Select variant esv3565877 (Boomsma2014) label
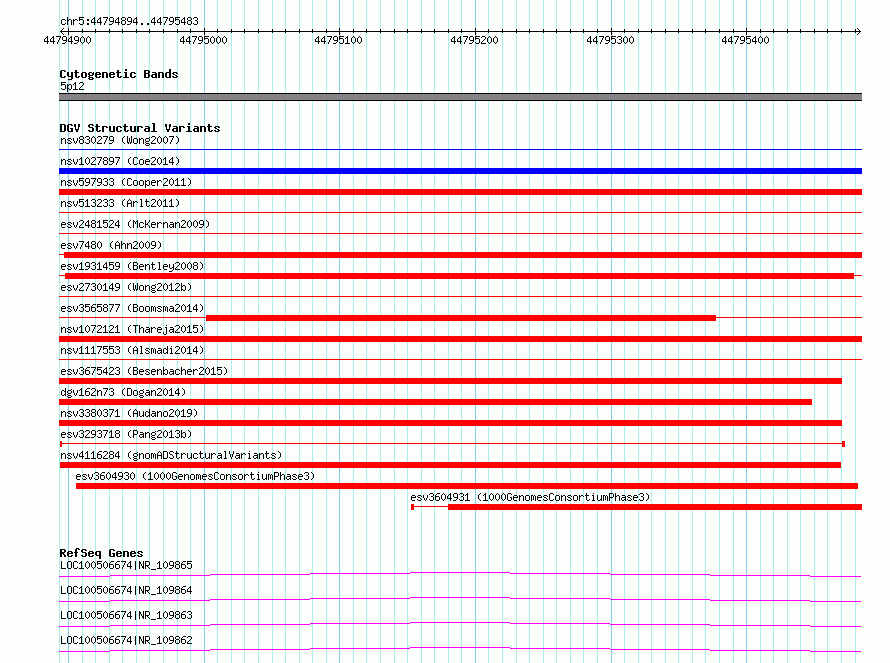890x663 pixels. click(132, 308)
